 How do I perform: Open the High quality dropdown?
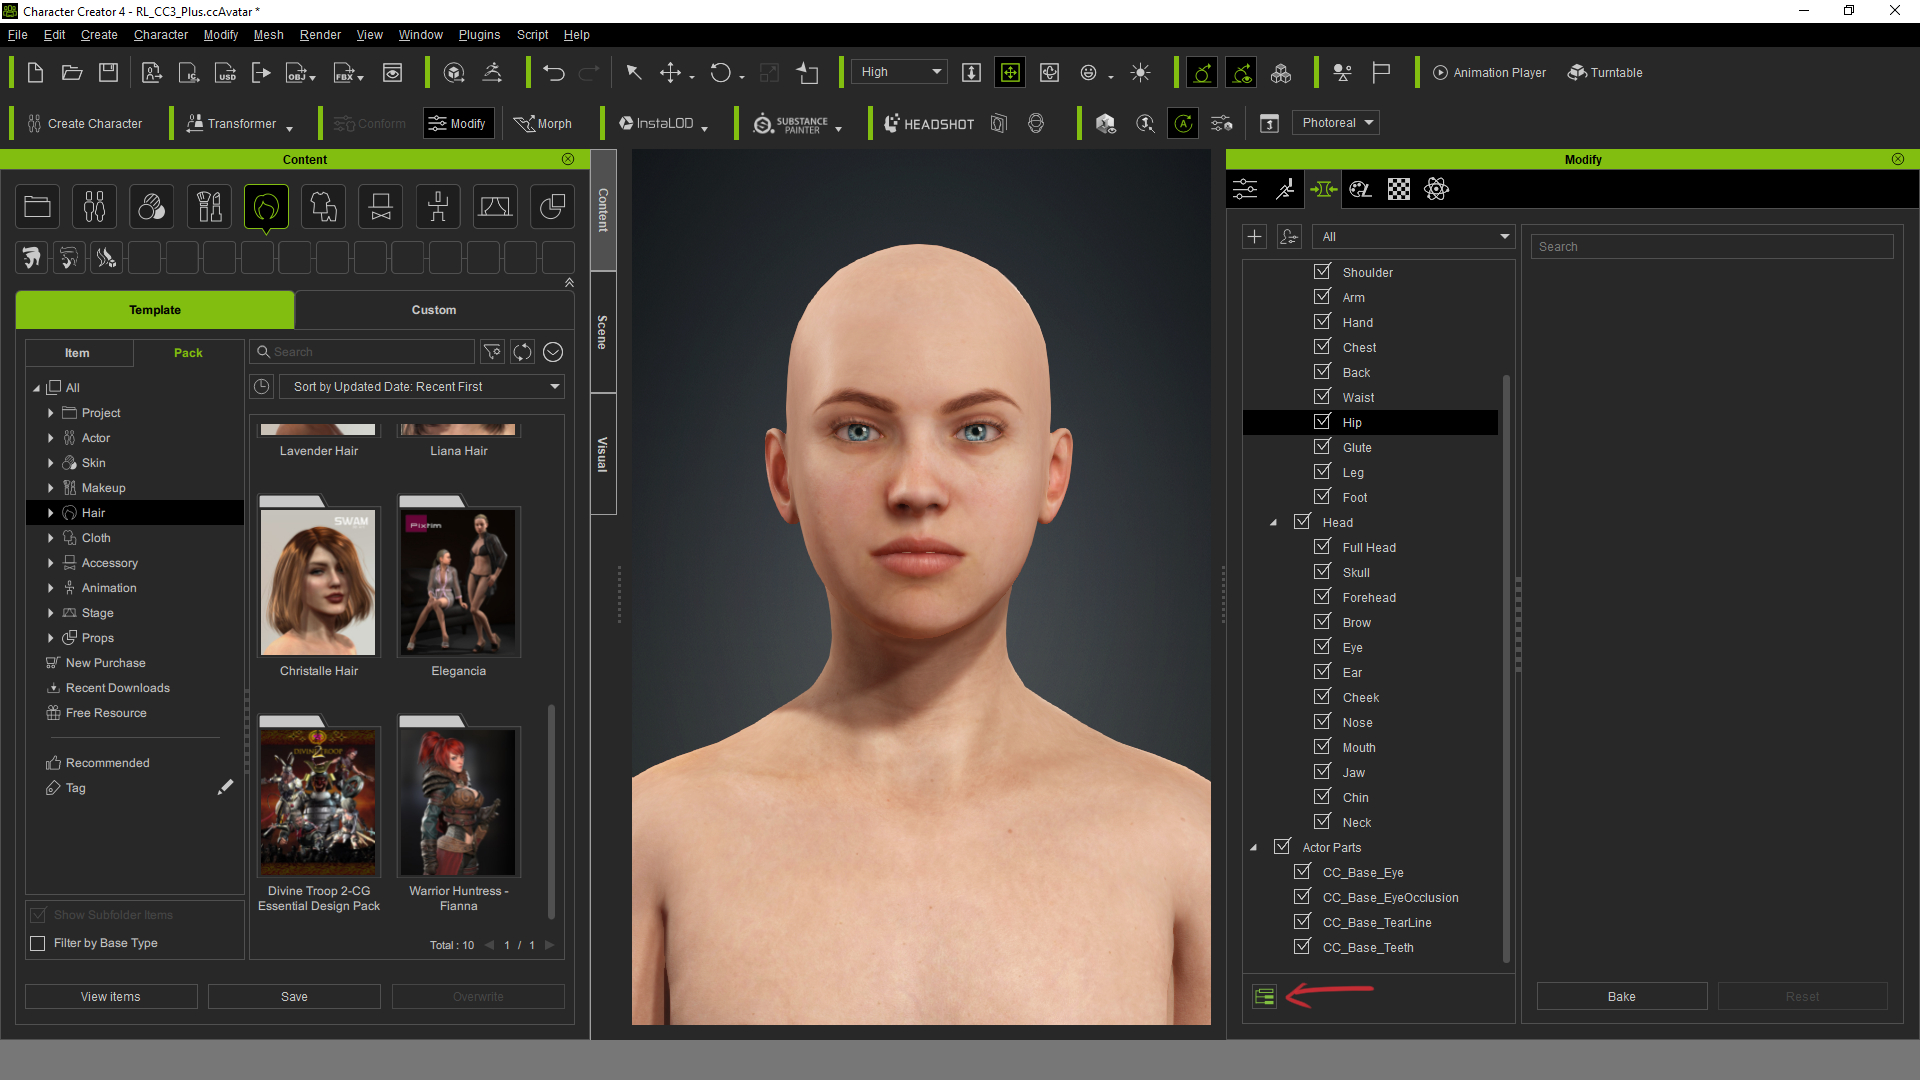tap(900, 72)
